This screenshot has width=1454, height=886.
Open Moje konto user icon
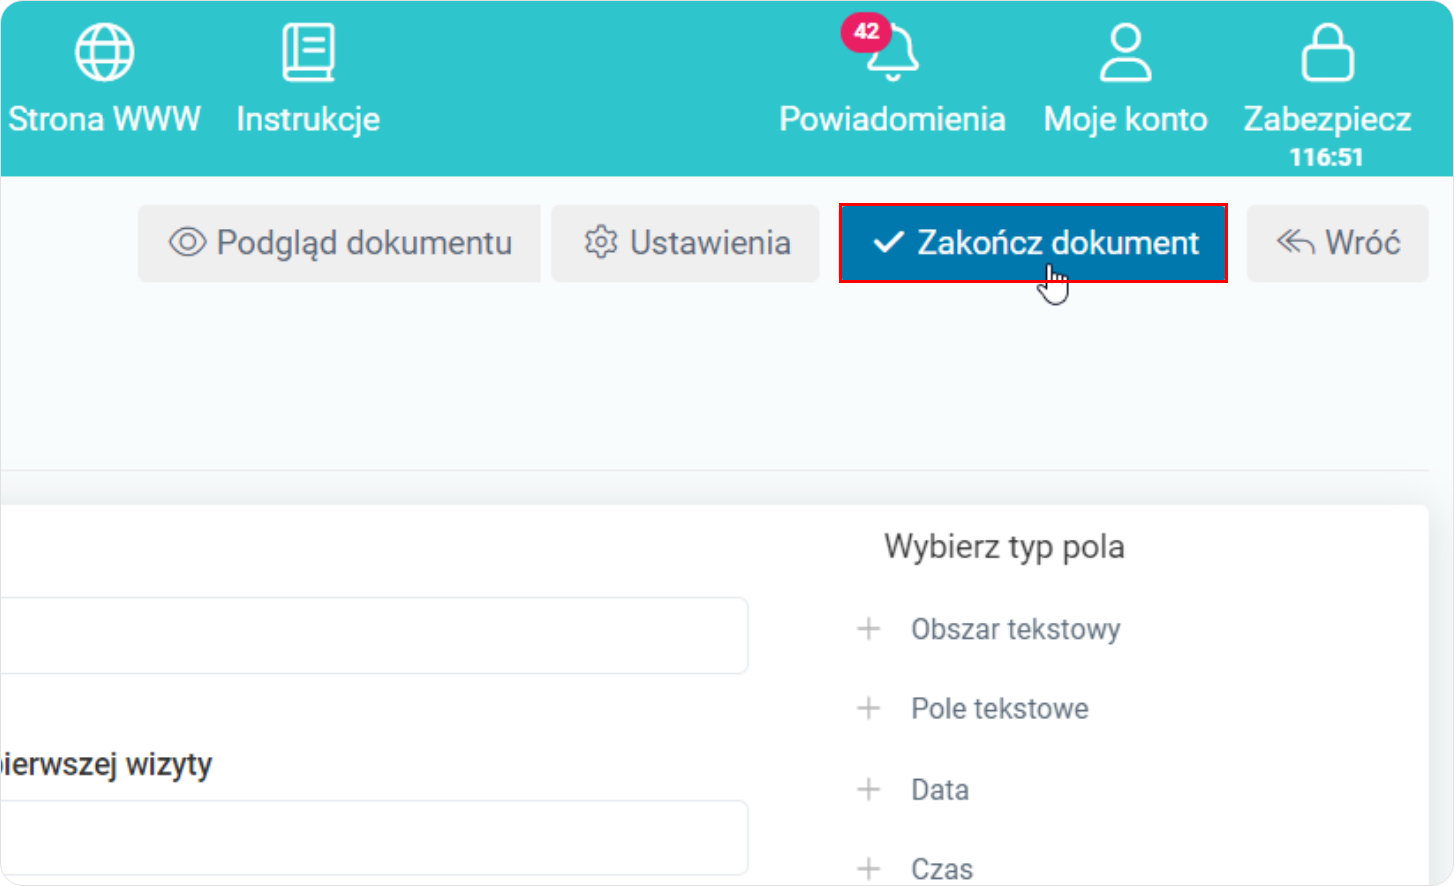tap(1126, 52)
